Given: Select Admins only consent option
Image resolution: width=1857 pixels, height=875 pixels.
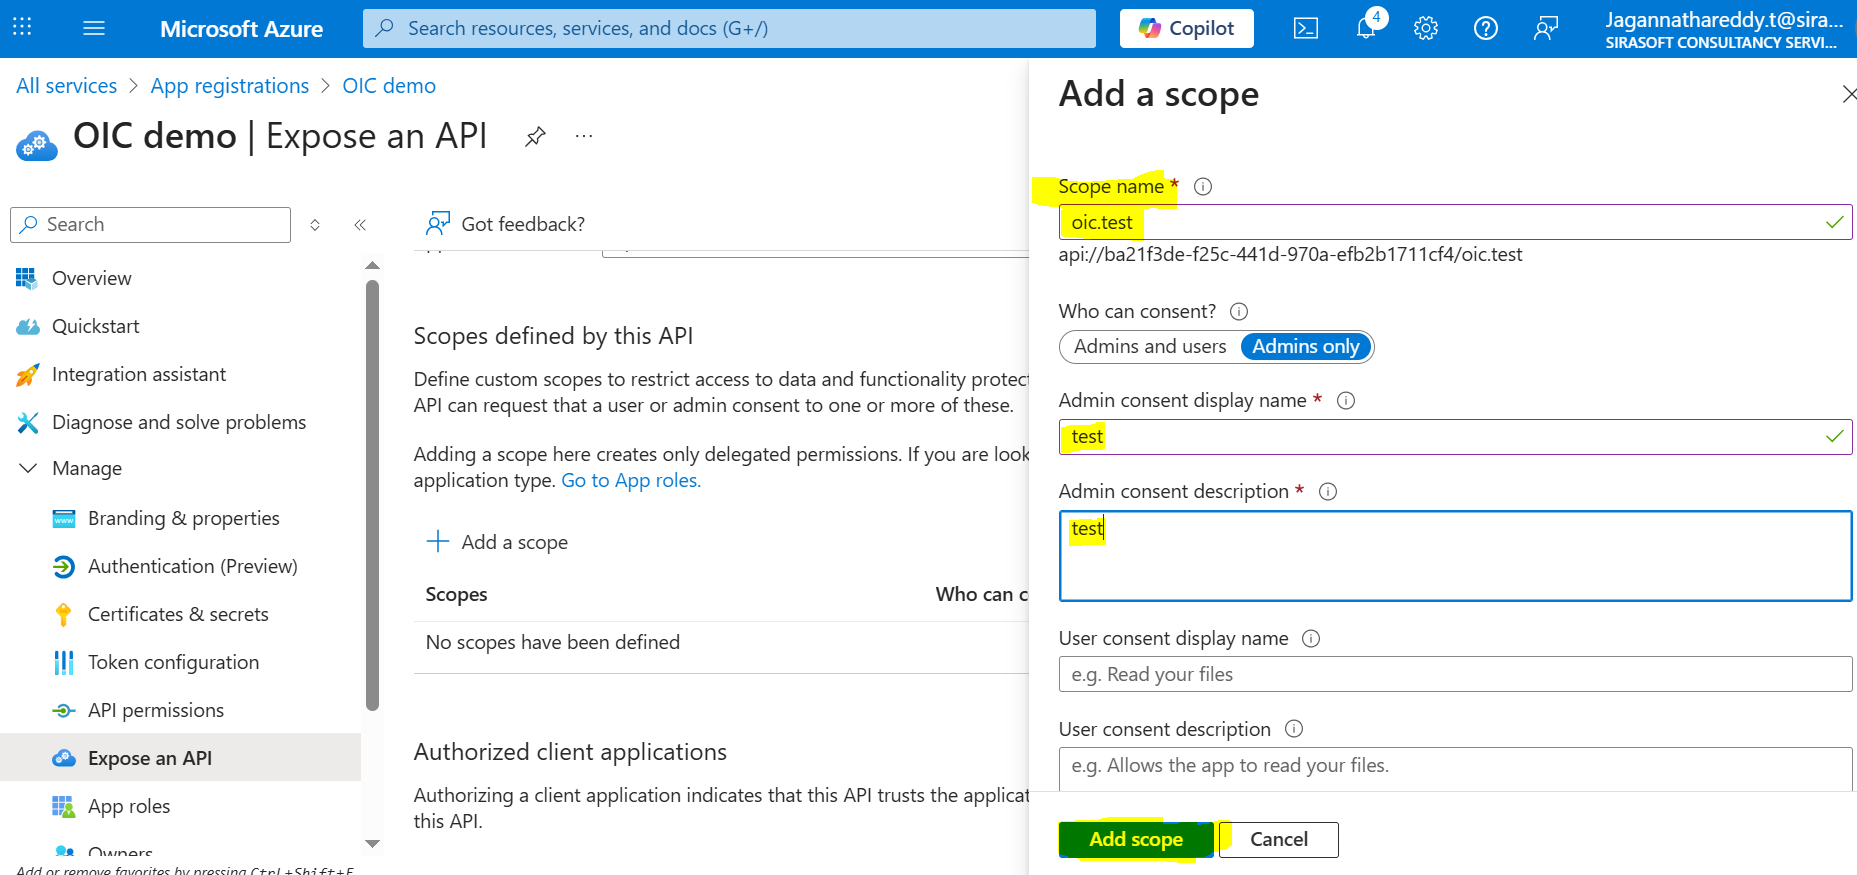Looking at the screenshot, I should (x=1306, y=346).
